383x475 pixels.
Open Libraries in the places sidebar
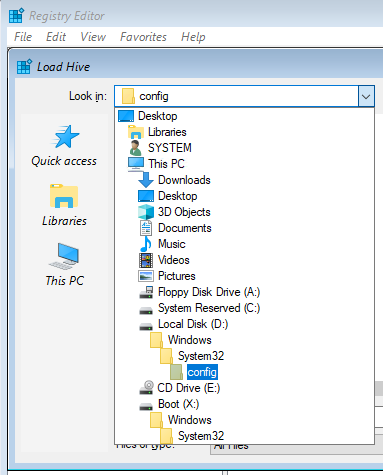click(64, 205)
